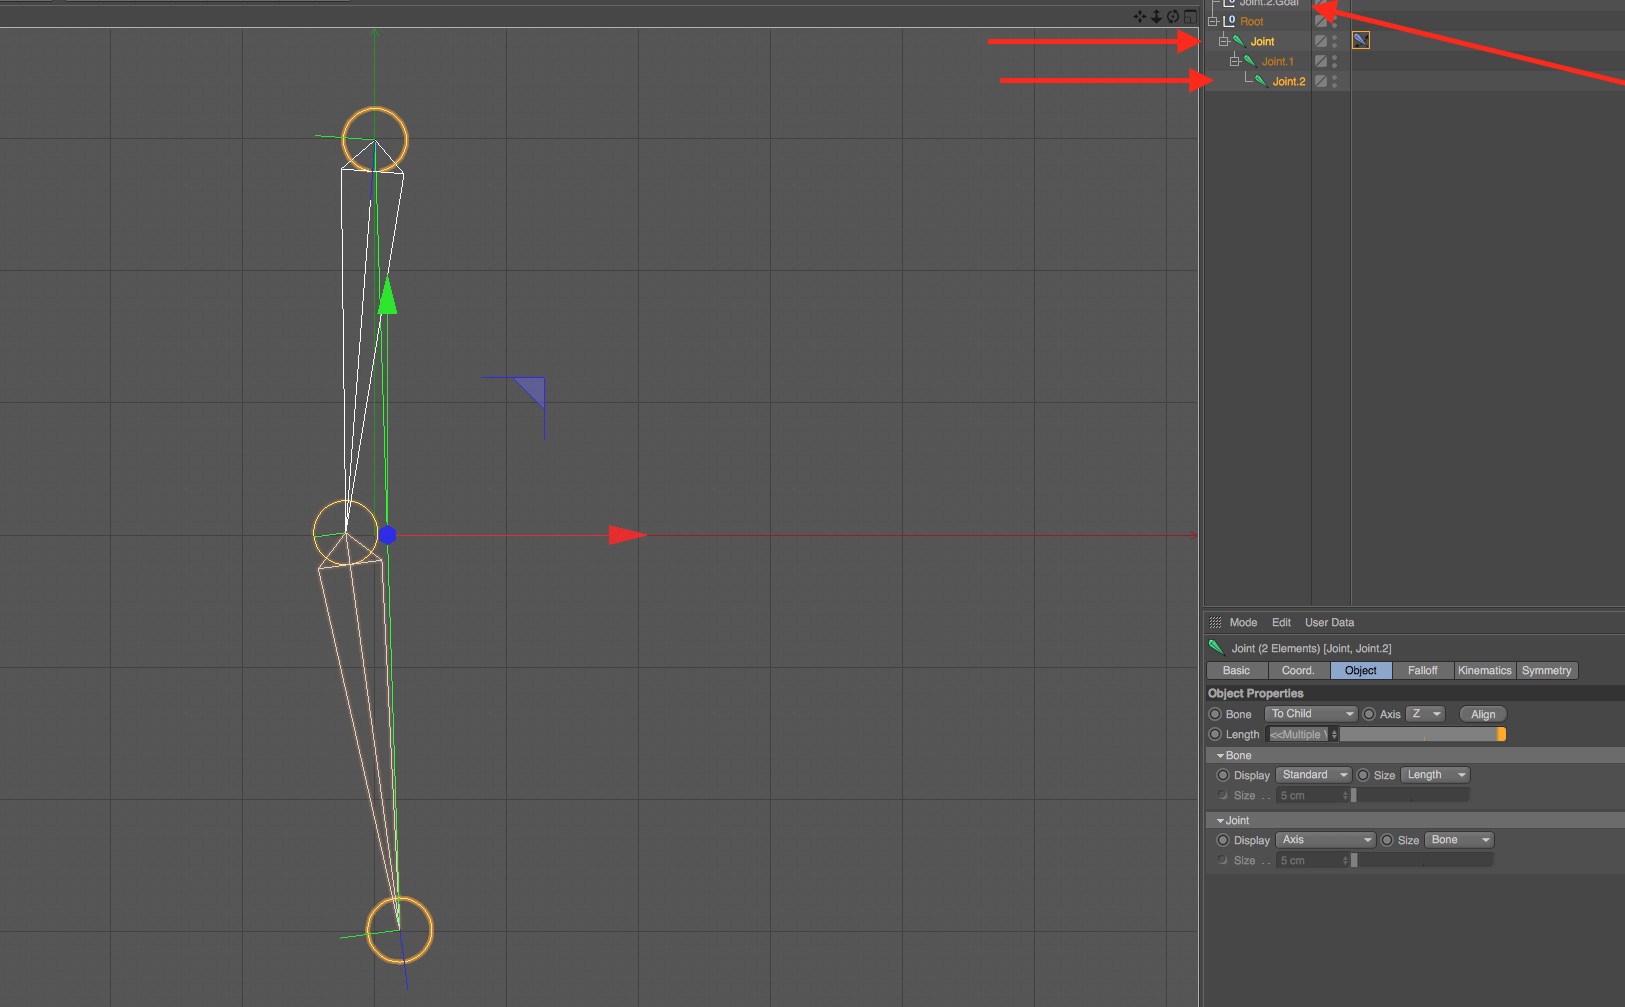The width and height of the screenshot is (1625, 1007).
Task: Open the Edit menu
Action: 1281,622
